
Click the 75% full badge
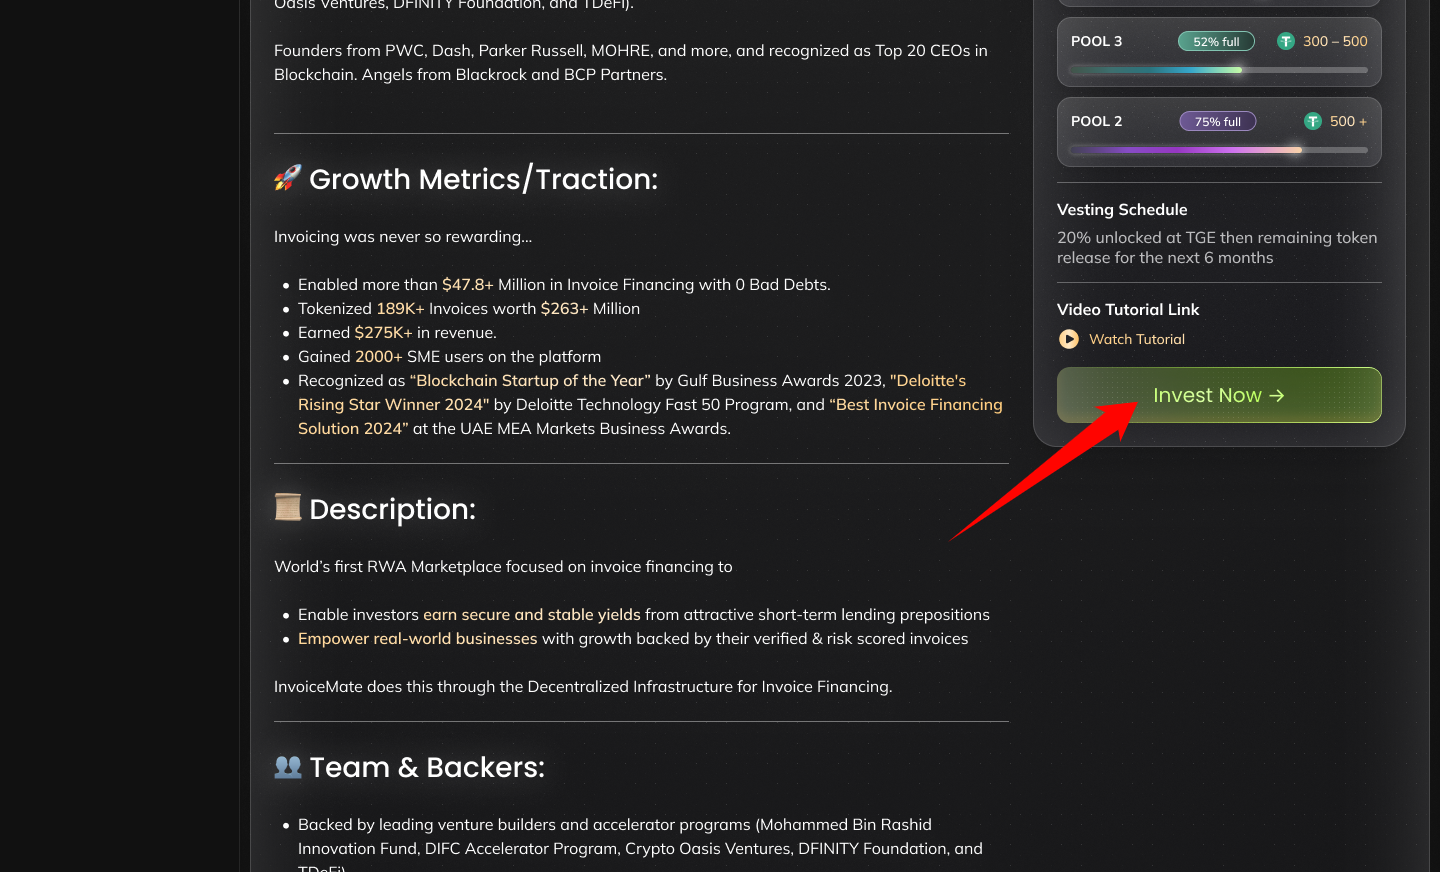click(1218, 121)
